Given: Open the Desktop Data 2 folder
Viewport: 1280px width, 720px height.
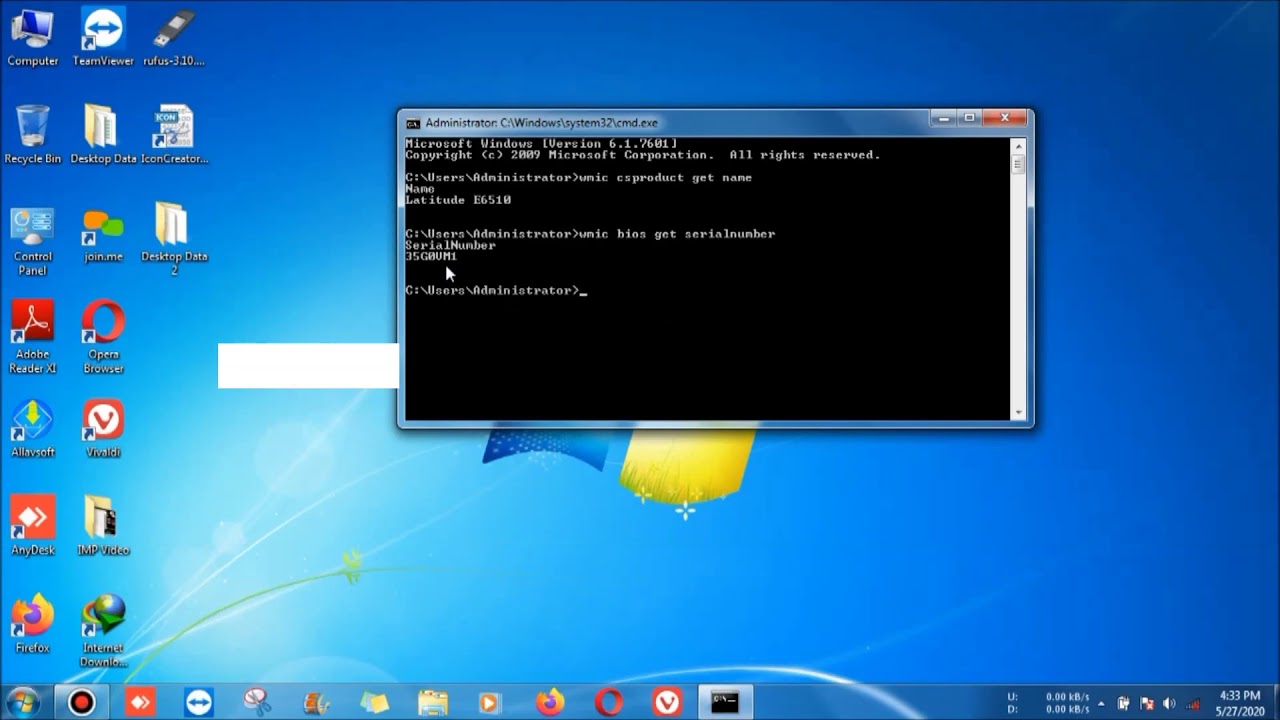Looking at the screenshot, I should point(174,240).
